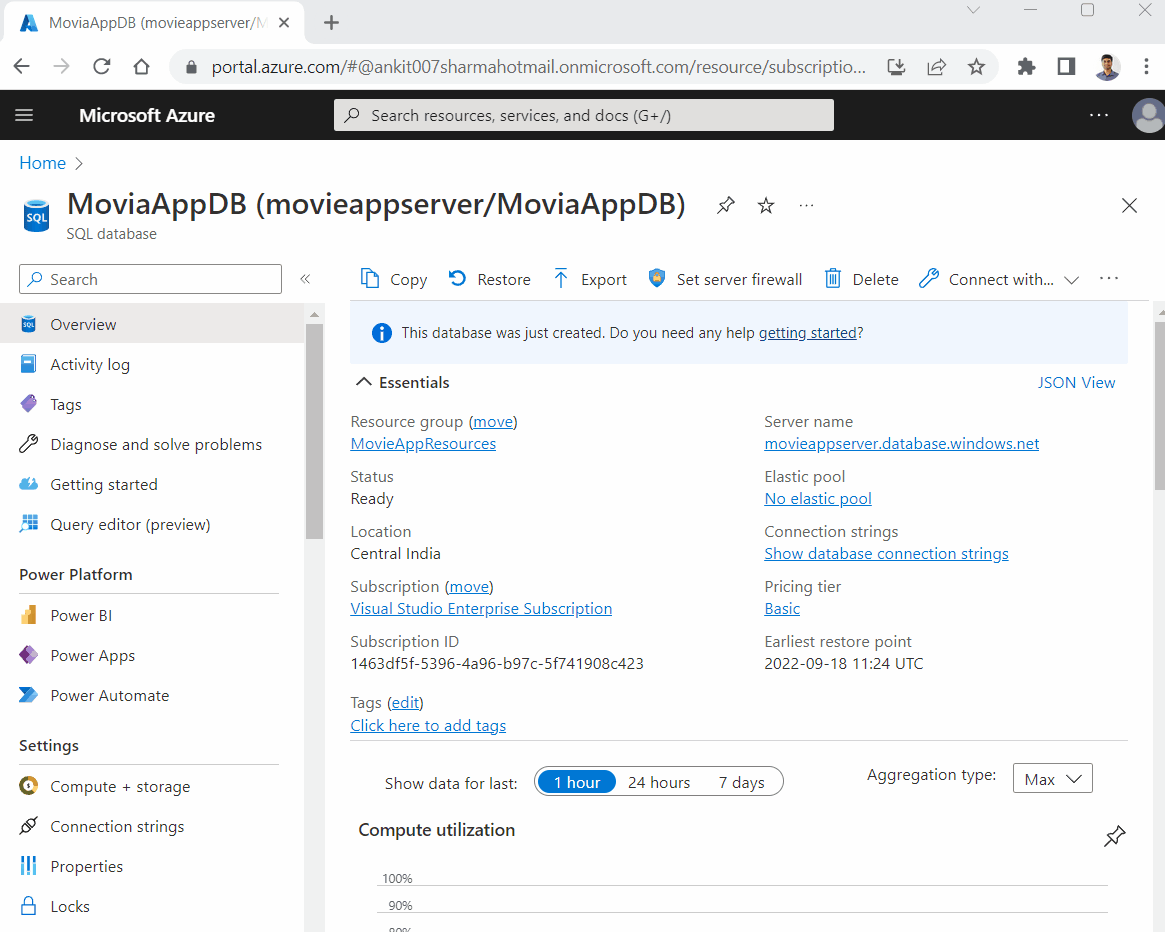
Task: Expand the Connect with dropdown
Action: click(x=1071, y=280)
